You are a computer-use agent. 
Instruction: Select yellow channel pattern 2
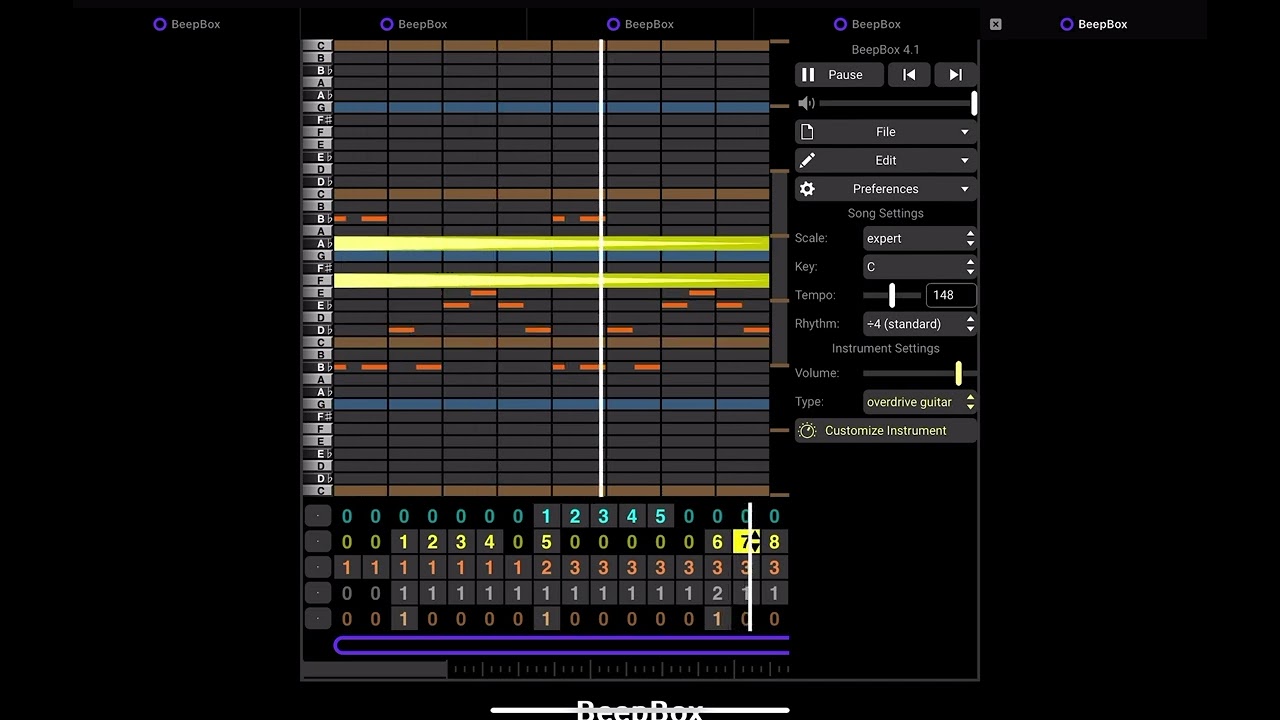(432, 542)
